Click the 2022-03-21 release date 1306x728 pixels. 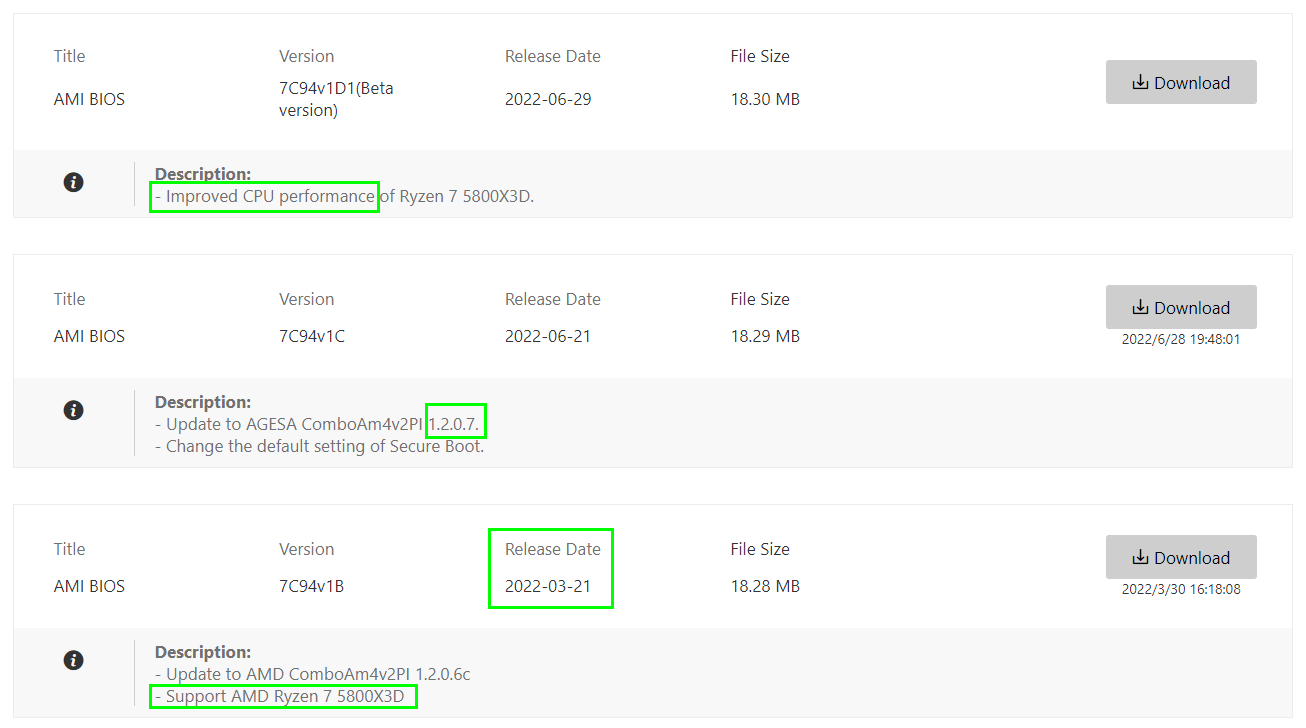click(x=548, y=586)
